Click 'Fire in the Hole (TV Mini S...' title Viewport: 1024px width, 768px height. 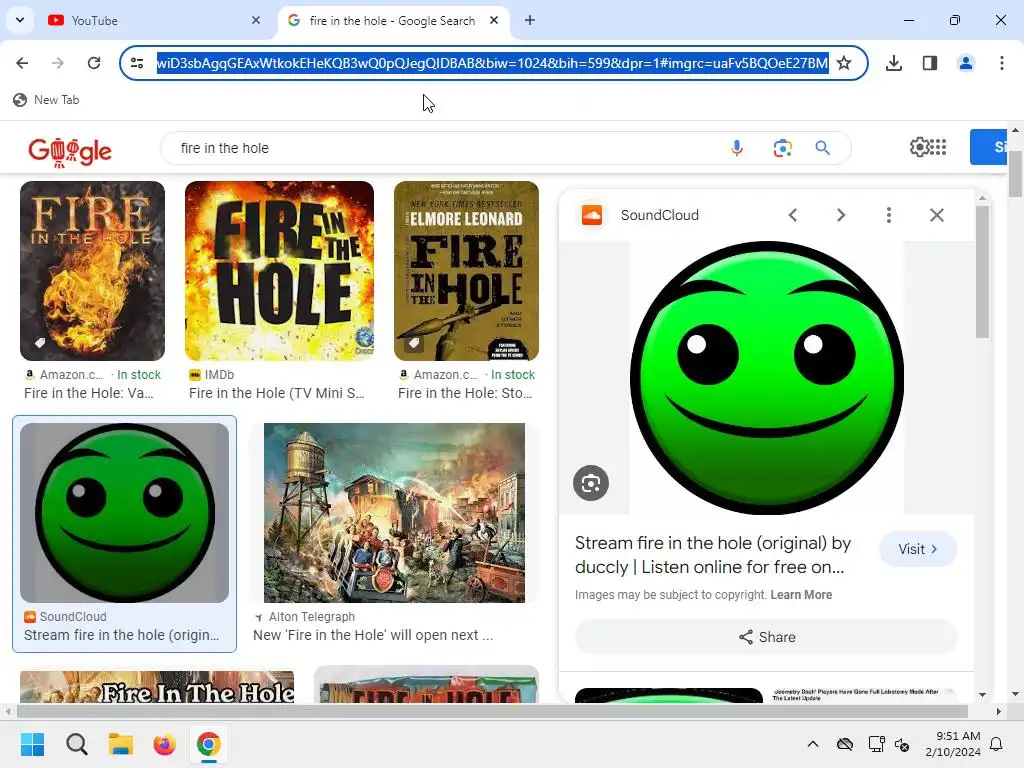(x=277, y=393)
